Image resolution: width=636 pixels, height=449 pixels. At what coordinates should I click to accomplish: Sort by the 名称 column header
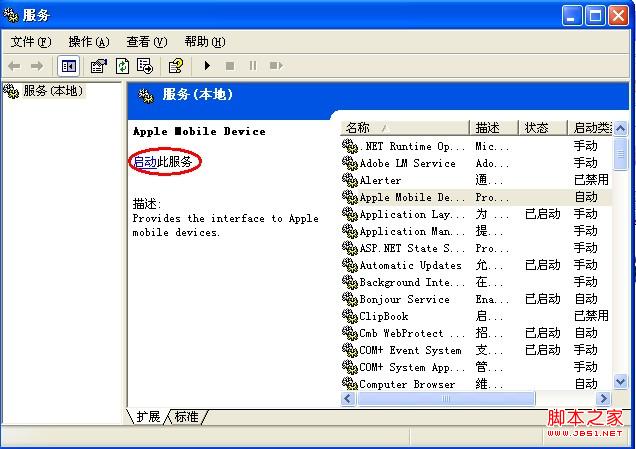pos(404,128)
